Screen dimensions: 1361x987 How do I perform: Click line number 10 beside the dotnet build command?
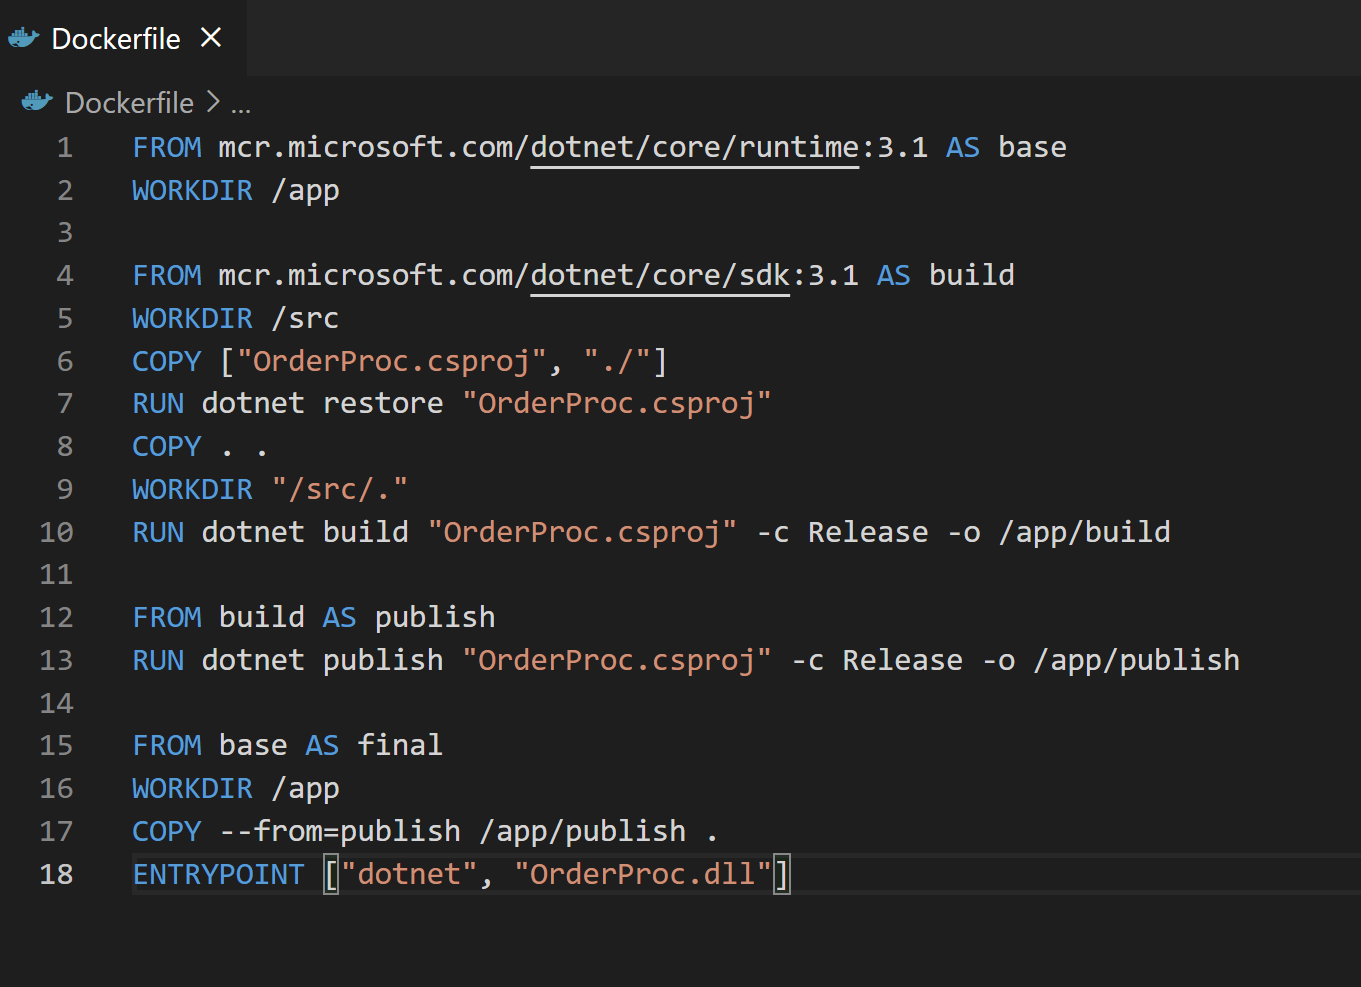click(x=56, y=532)
